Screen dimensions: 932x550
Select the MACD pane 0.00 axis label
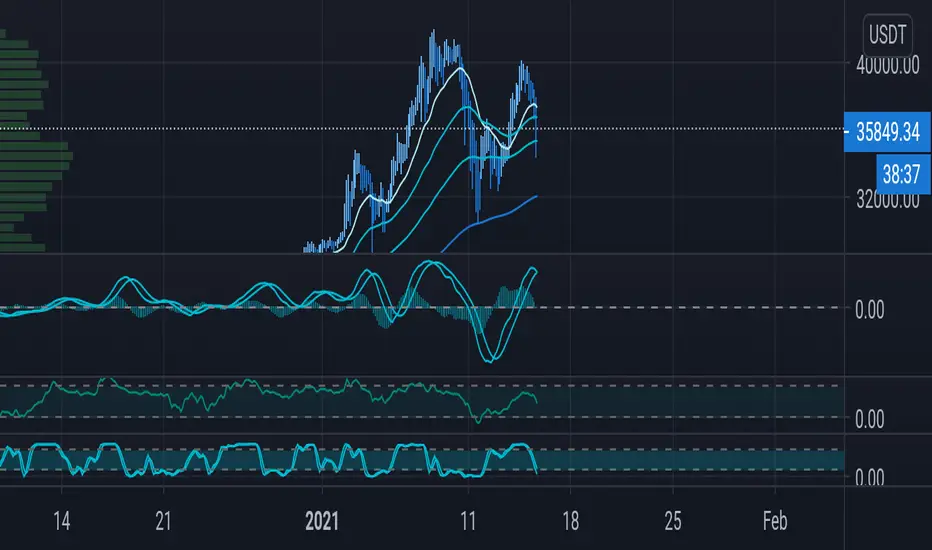[x=870, y=309]
